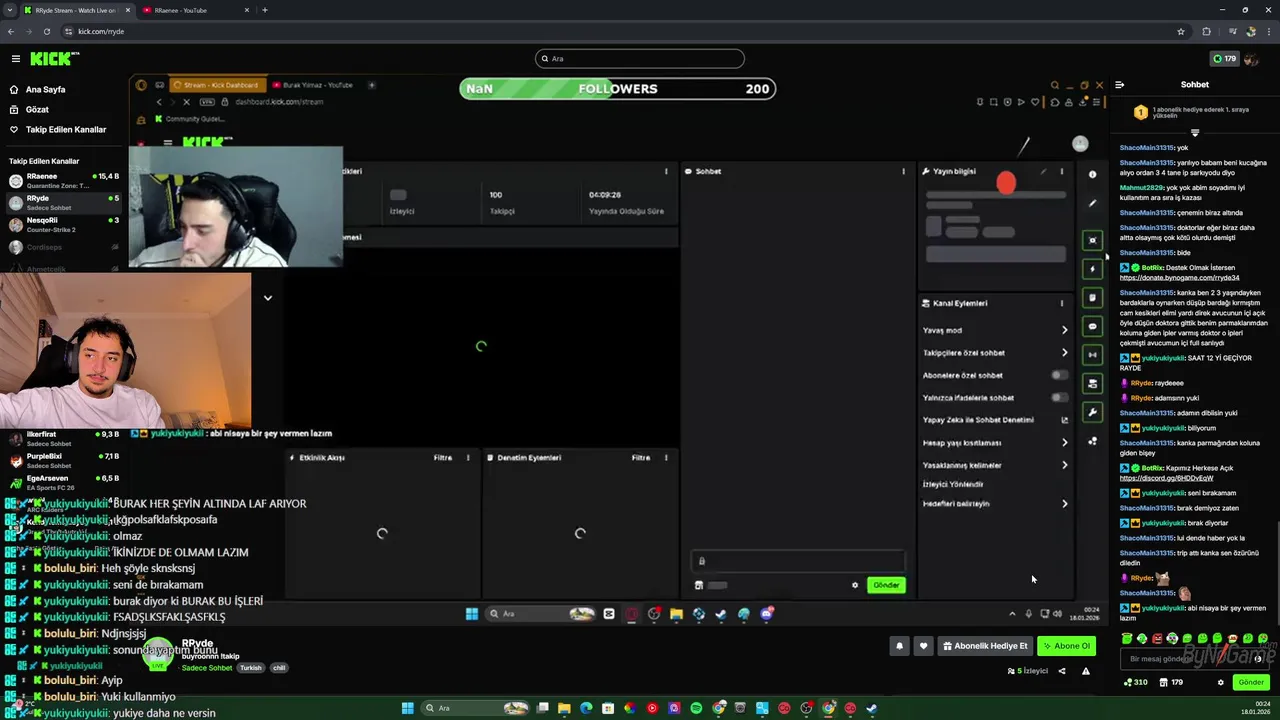Open browser extensions puzzle icon
The height and width of the screenshot is (720, 1280).
coord(1207,31)
